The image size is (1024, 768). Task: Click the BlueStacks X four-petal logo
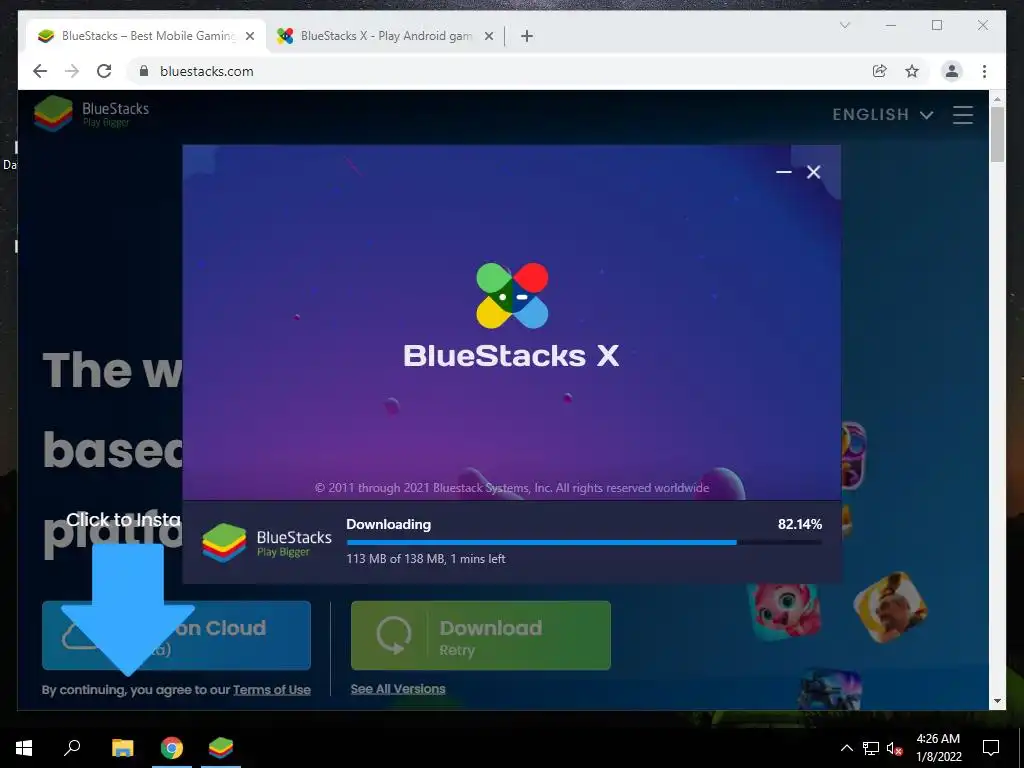click(512, 295)
